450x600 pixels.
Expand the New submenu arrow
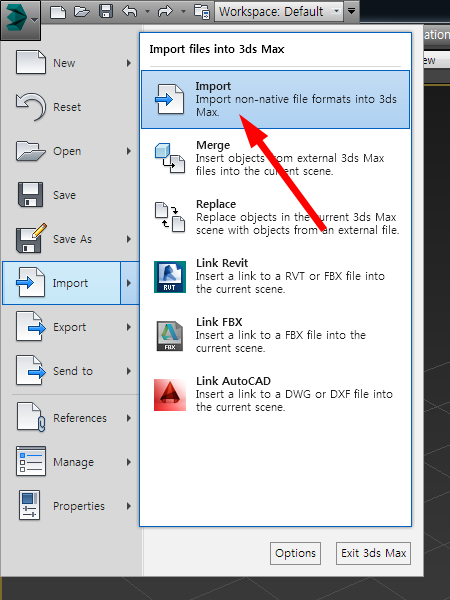[x=129, y=63]
